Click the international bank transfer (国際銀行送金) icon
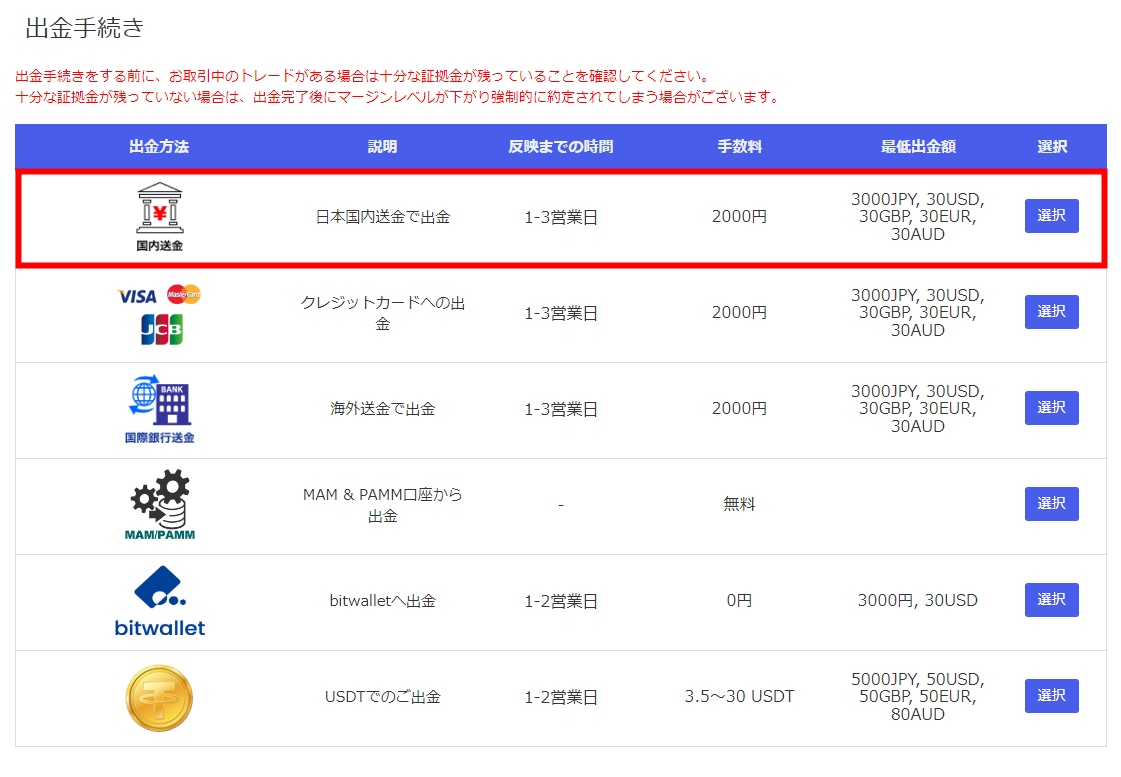Image resolution: width=1121 pixels, height=777 pixels. (159, 409)
